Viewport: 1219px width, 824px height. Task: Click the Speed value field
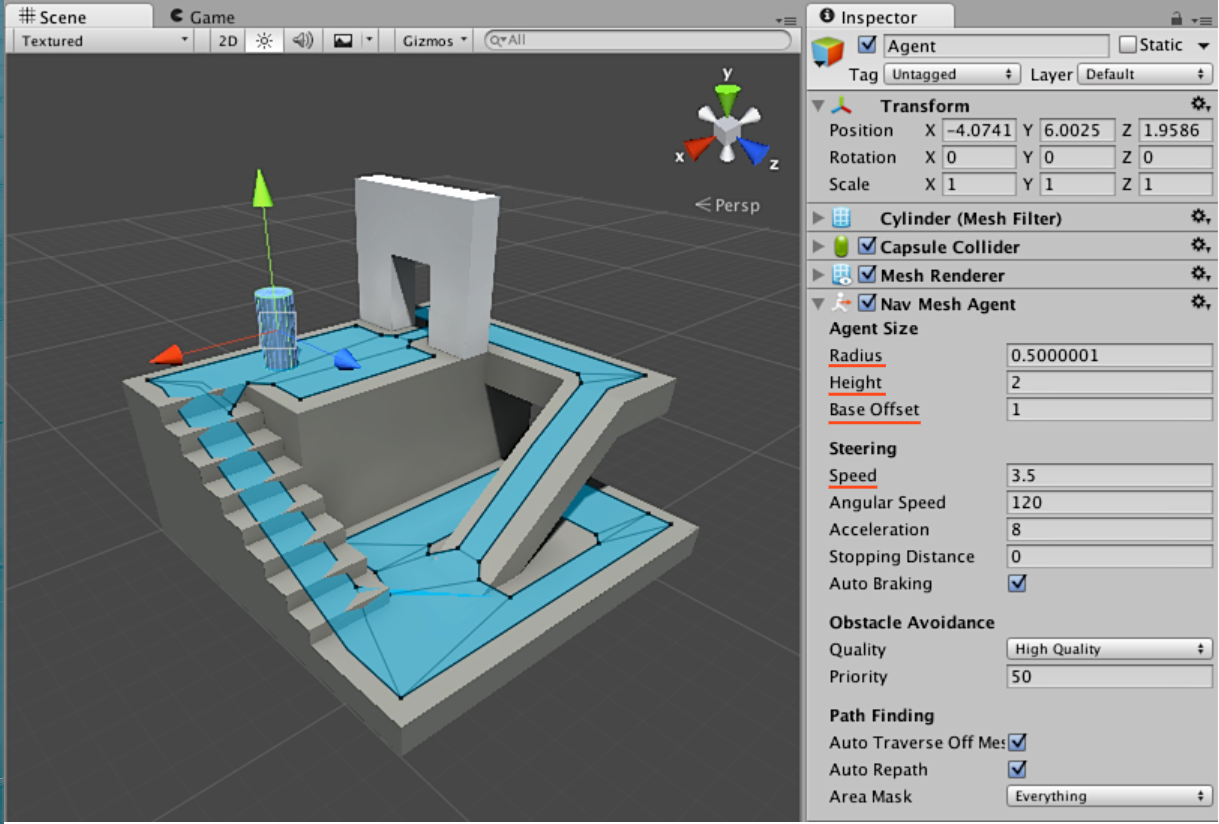[x=1109, y=476]
